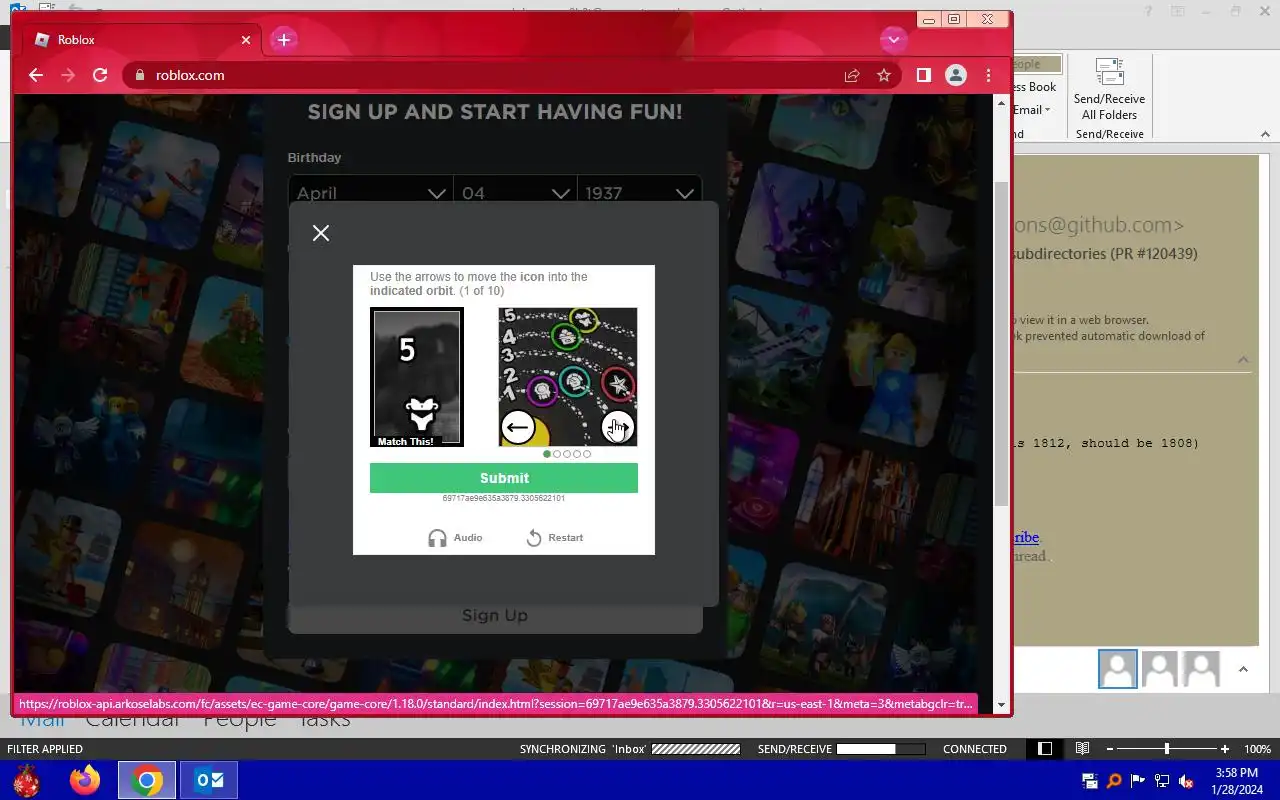The width and height of the screenshot is (1280, 800).
Task: Open Chrome's side panel
Action: [x=924, y=75]
